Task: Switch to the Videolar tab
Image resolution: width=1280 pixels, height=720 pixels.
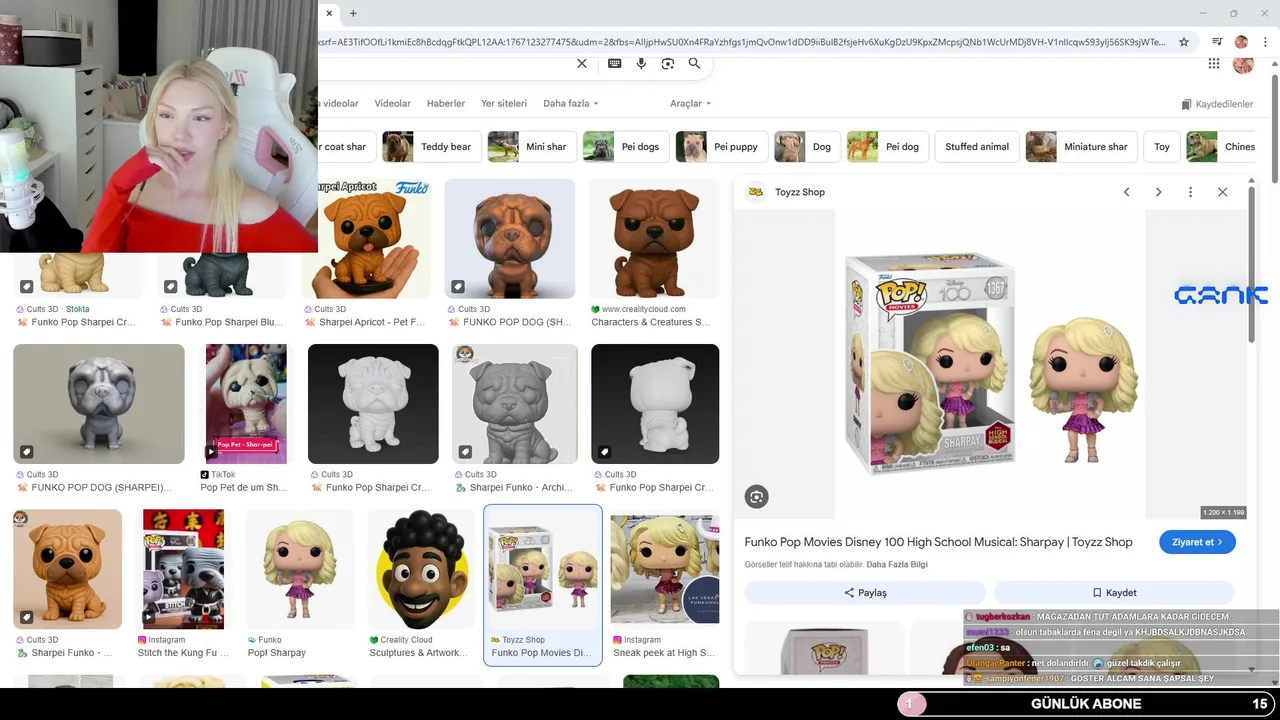Action: tap(392, 103)
